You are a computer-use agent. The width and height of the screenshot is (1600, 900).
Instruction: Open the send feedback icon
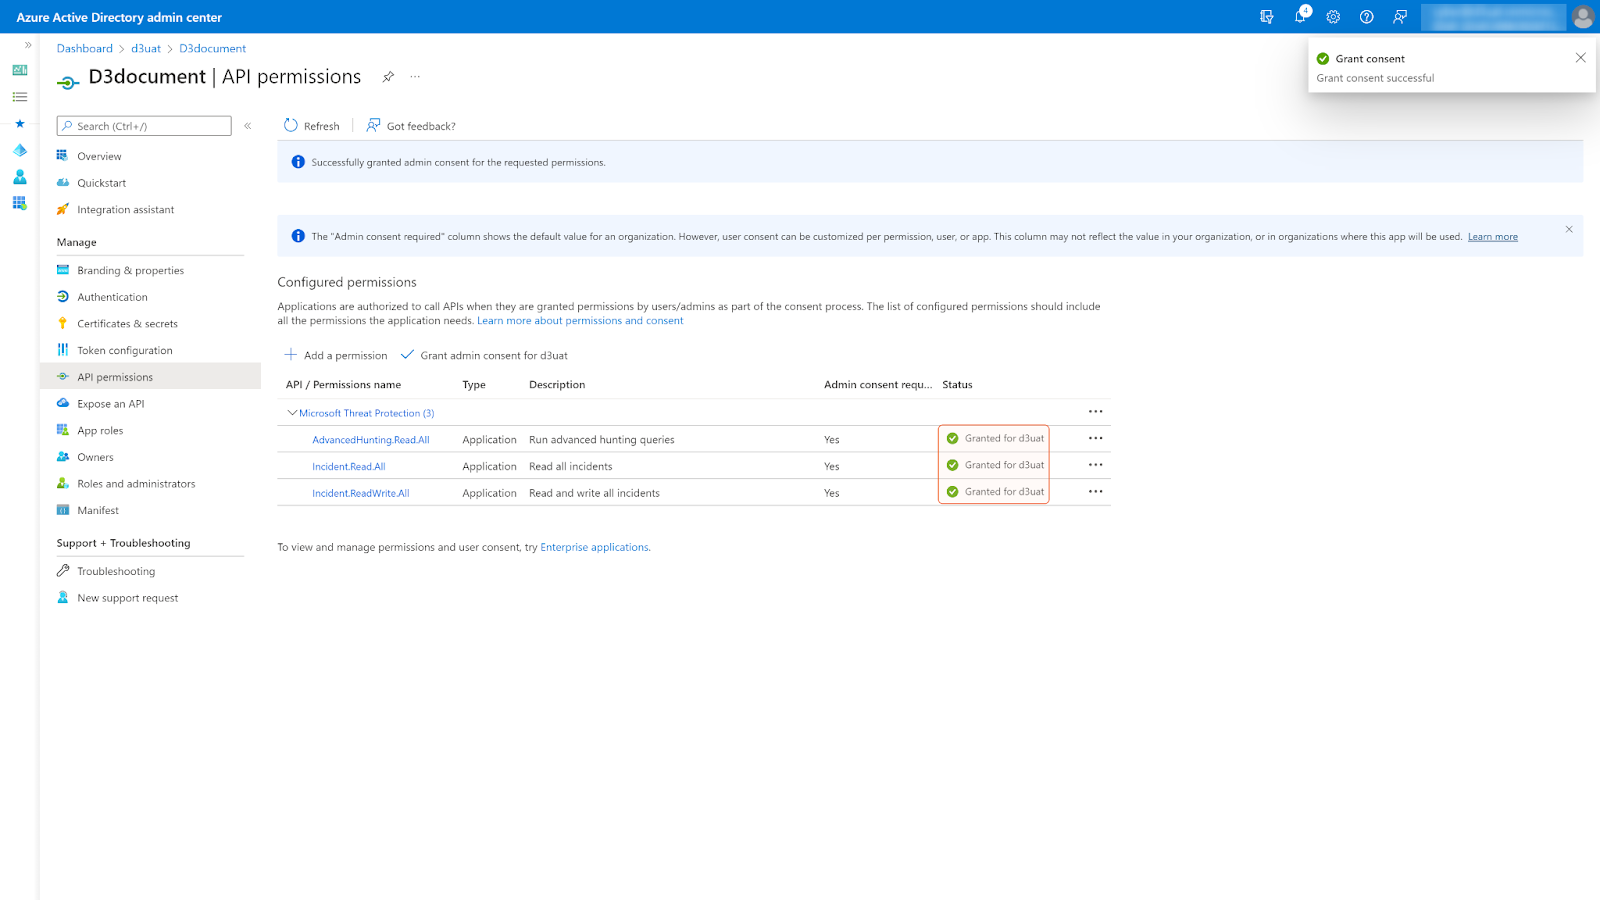[x=1399, y=17]
